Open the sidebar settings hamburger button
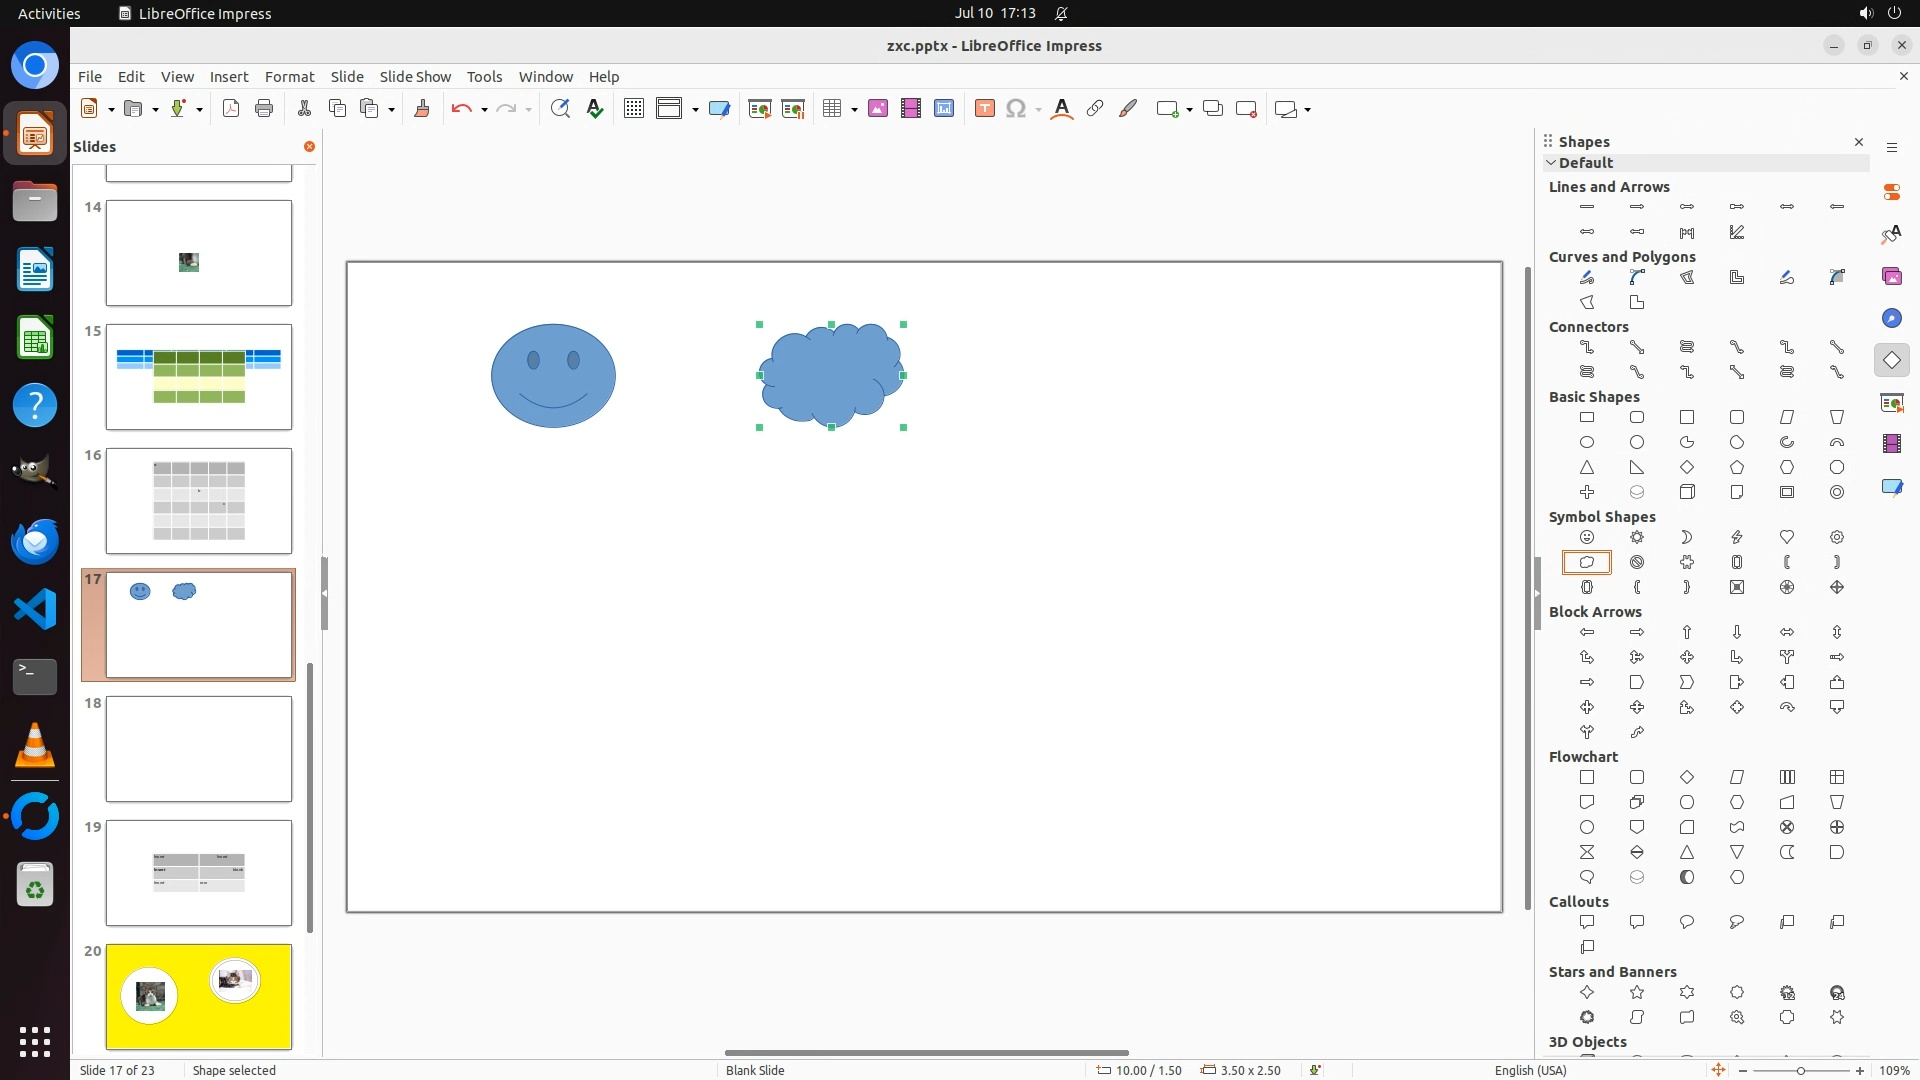Viewport: 1920px width, 1080px height. click(1891, 148)
